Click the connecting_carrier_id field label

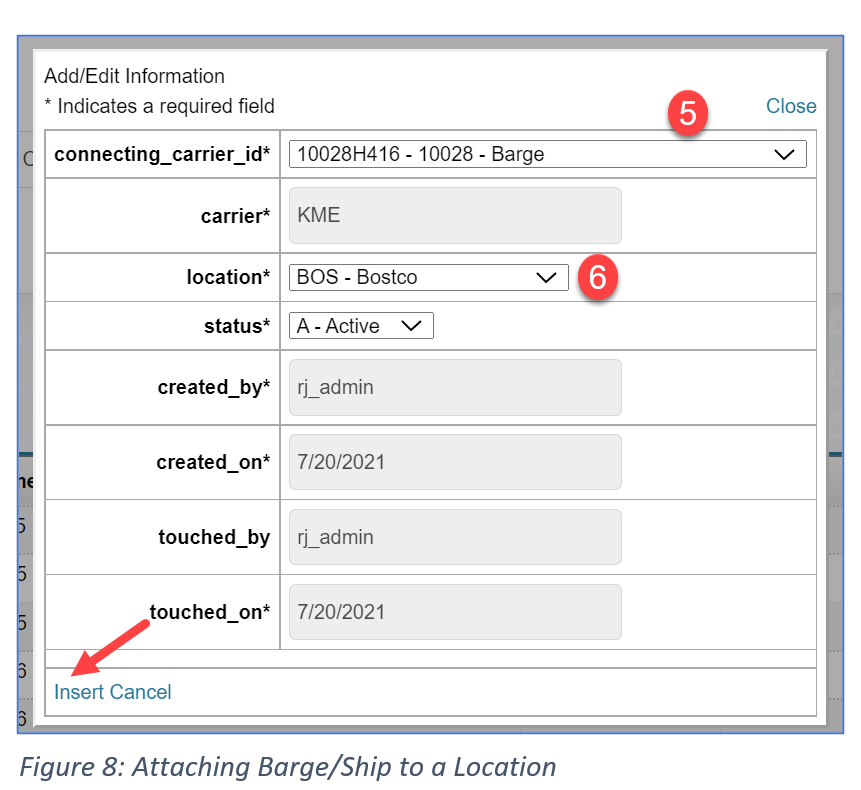click(x=162, y=155)
